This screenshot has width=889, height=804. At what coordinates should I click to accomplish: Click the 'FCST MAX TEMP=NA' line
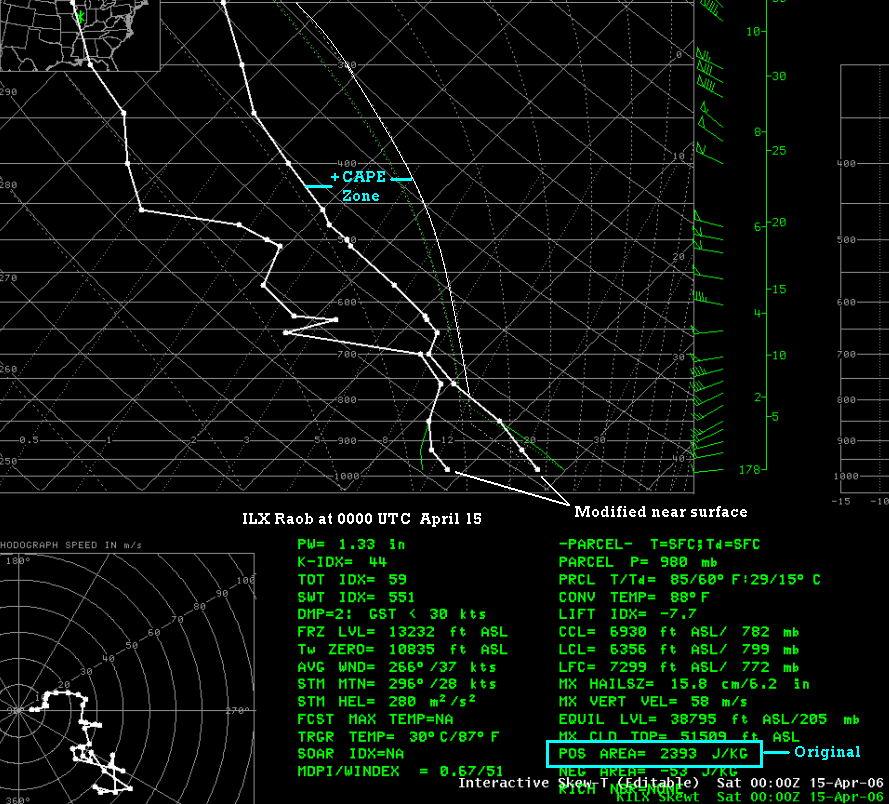[375, 719]
